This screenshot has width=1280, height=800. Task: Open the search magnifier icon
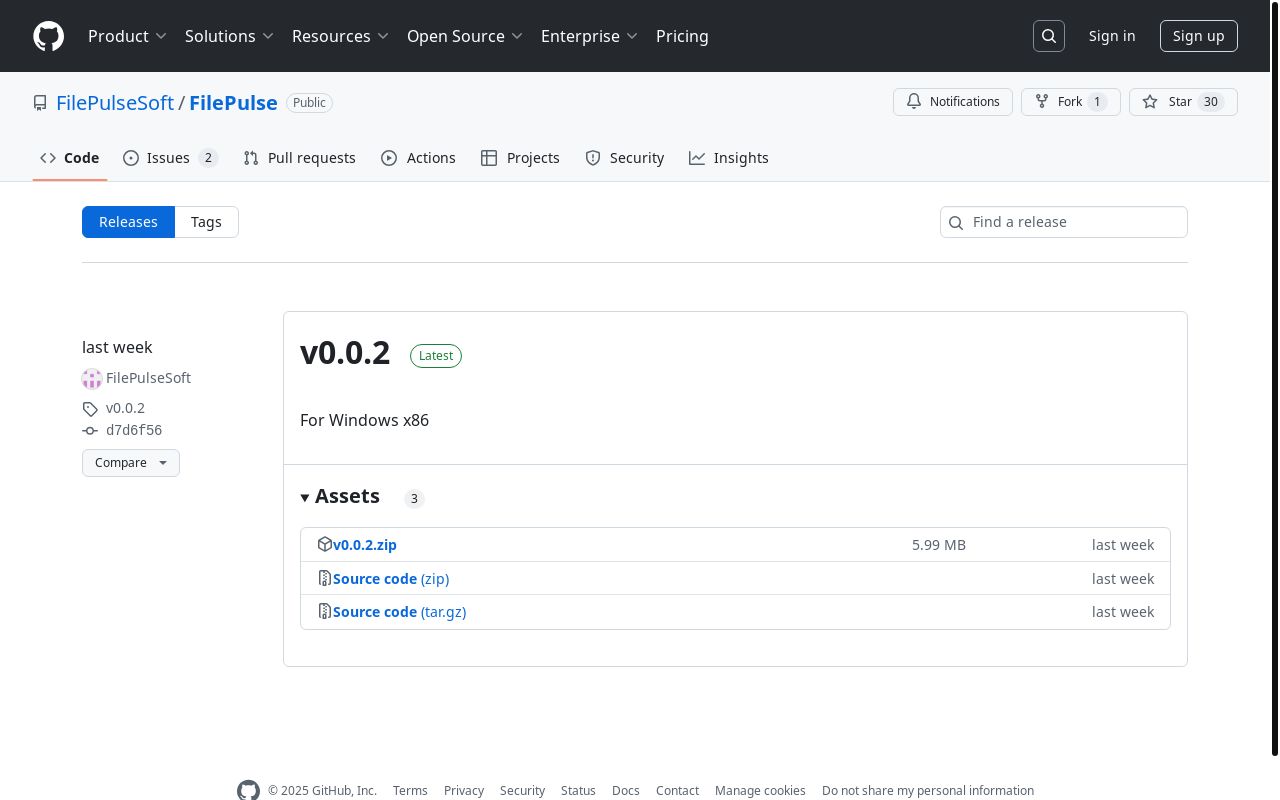(x=1048, y=35)
